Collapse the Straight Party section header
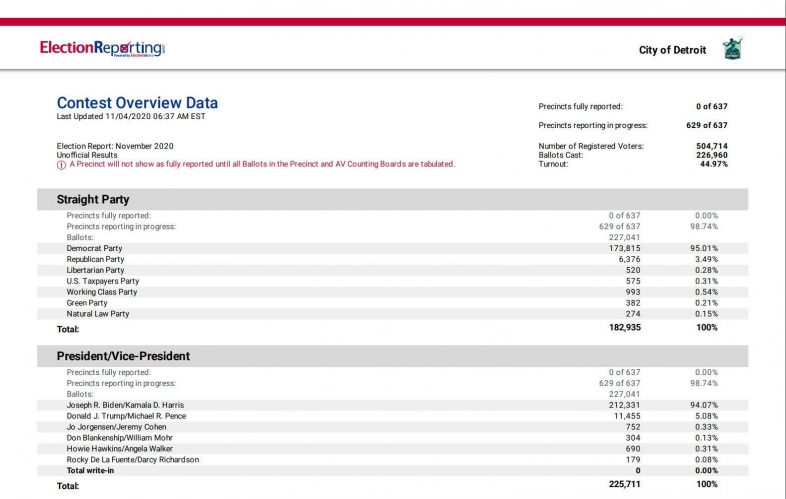The width and height of the screenshot is (786, 499). 392,199
